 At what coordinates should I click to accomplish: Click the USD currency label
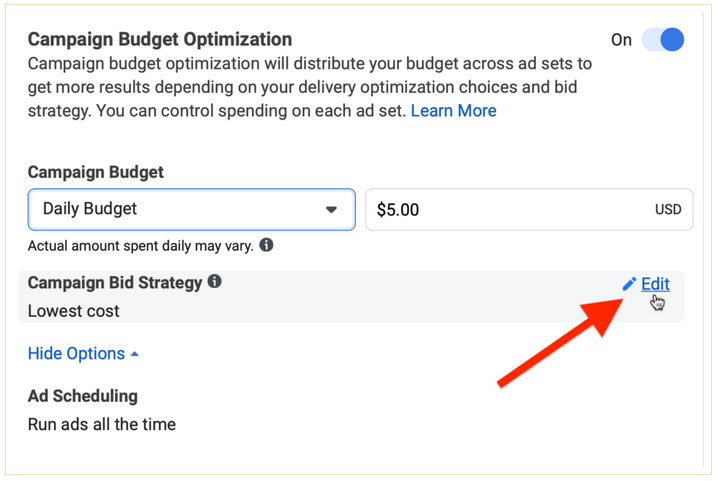point(668,209)
